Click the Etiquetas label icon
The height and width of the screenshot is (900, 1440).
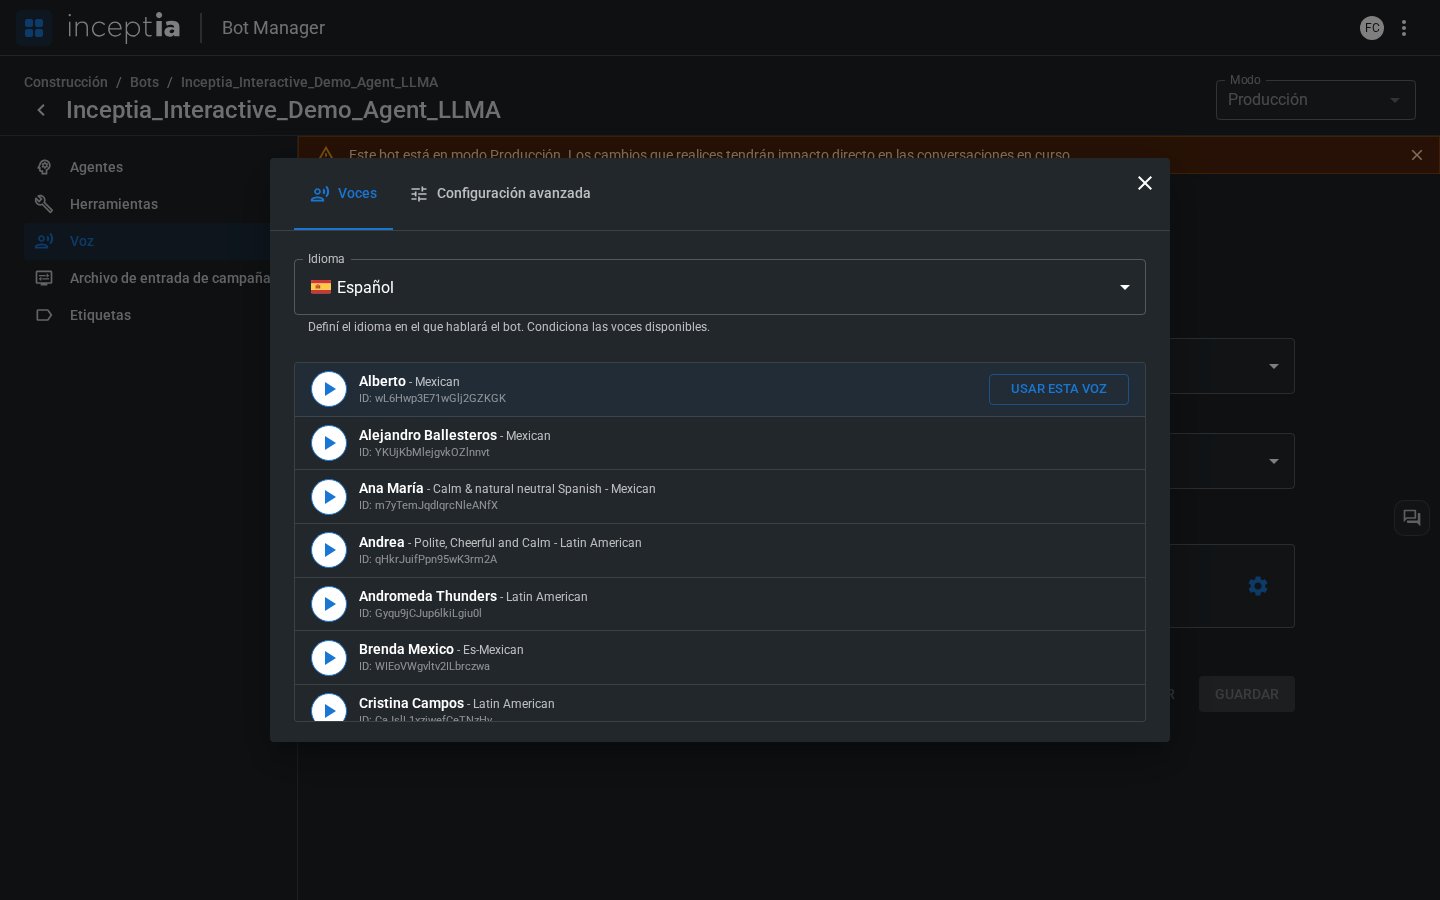point(44,315)
